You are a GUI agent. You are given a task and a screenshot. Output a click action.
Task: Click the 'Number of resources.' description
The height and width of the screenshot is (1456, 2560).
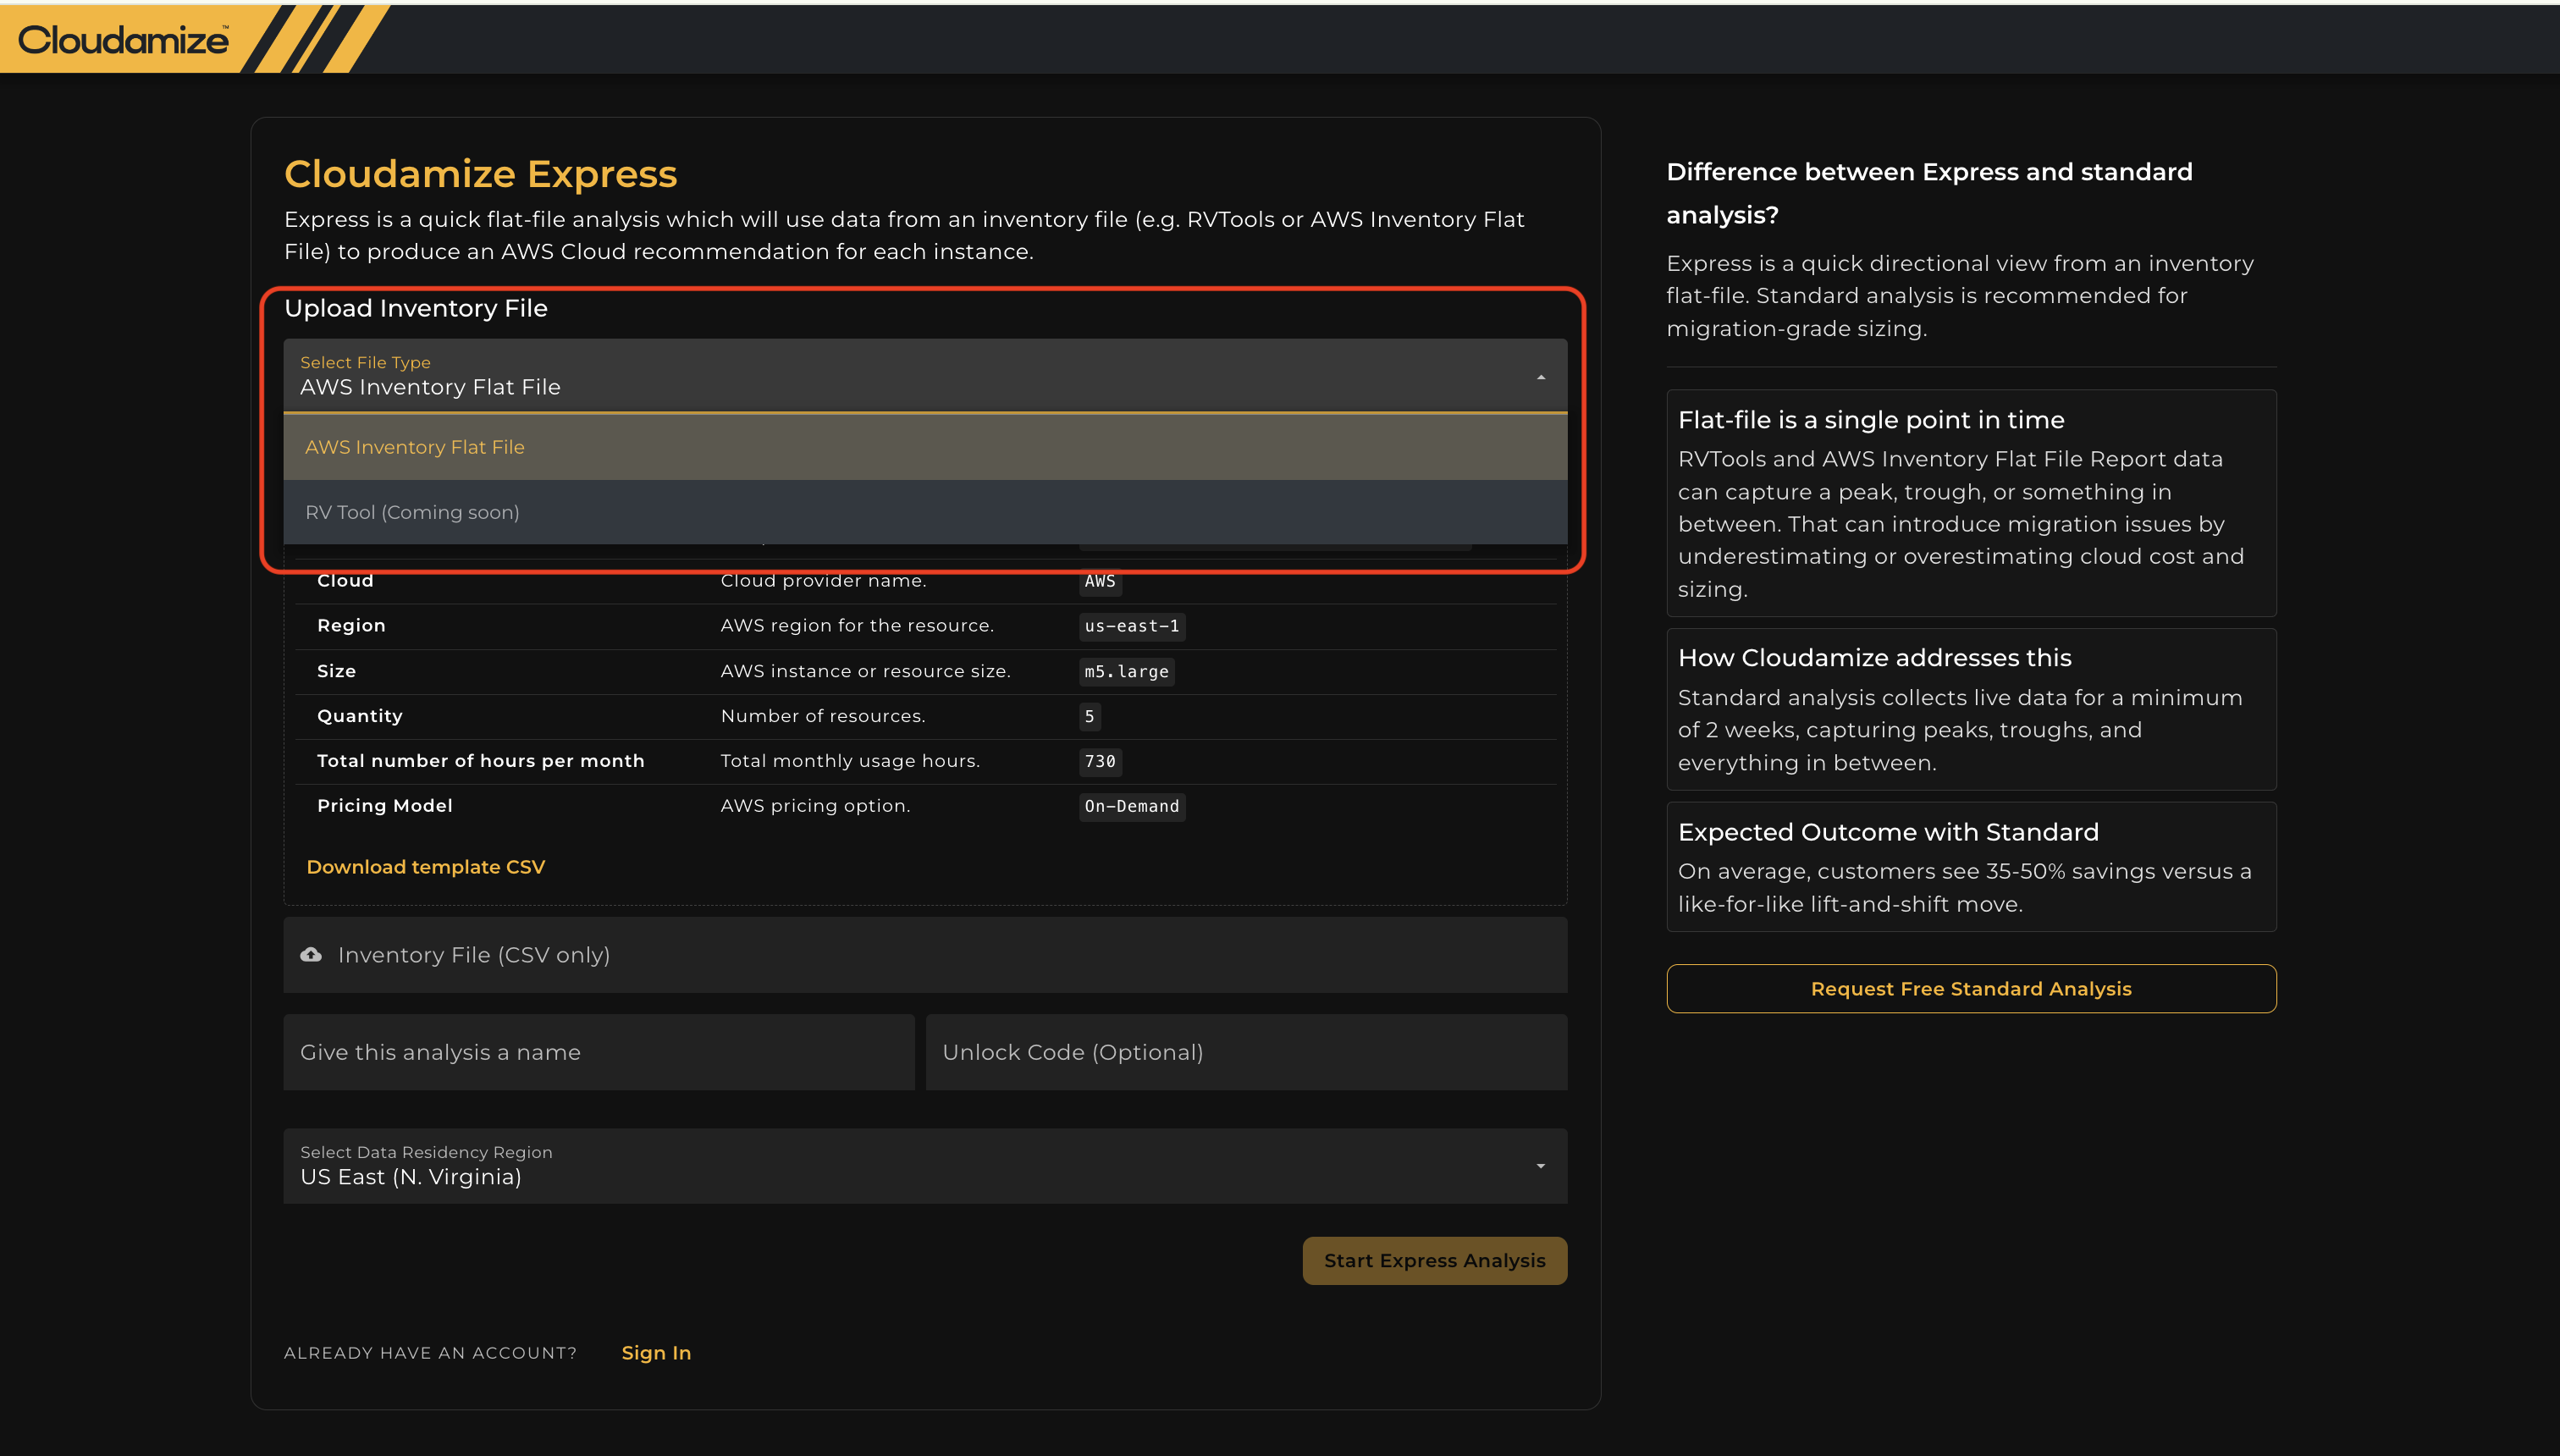[x=823, y=716]
